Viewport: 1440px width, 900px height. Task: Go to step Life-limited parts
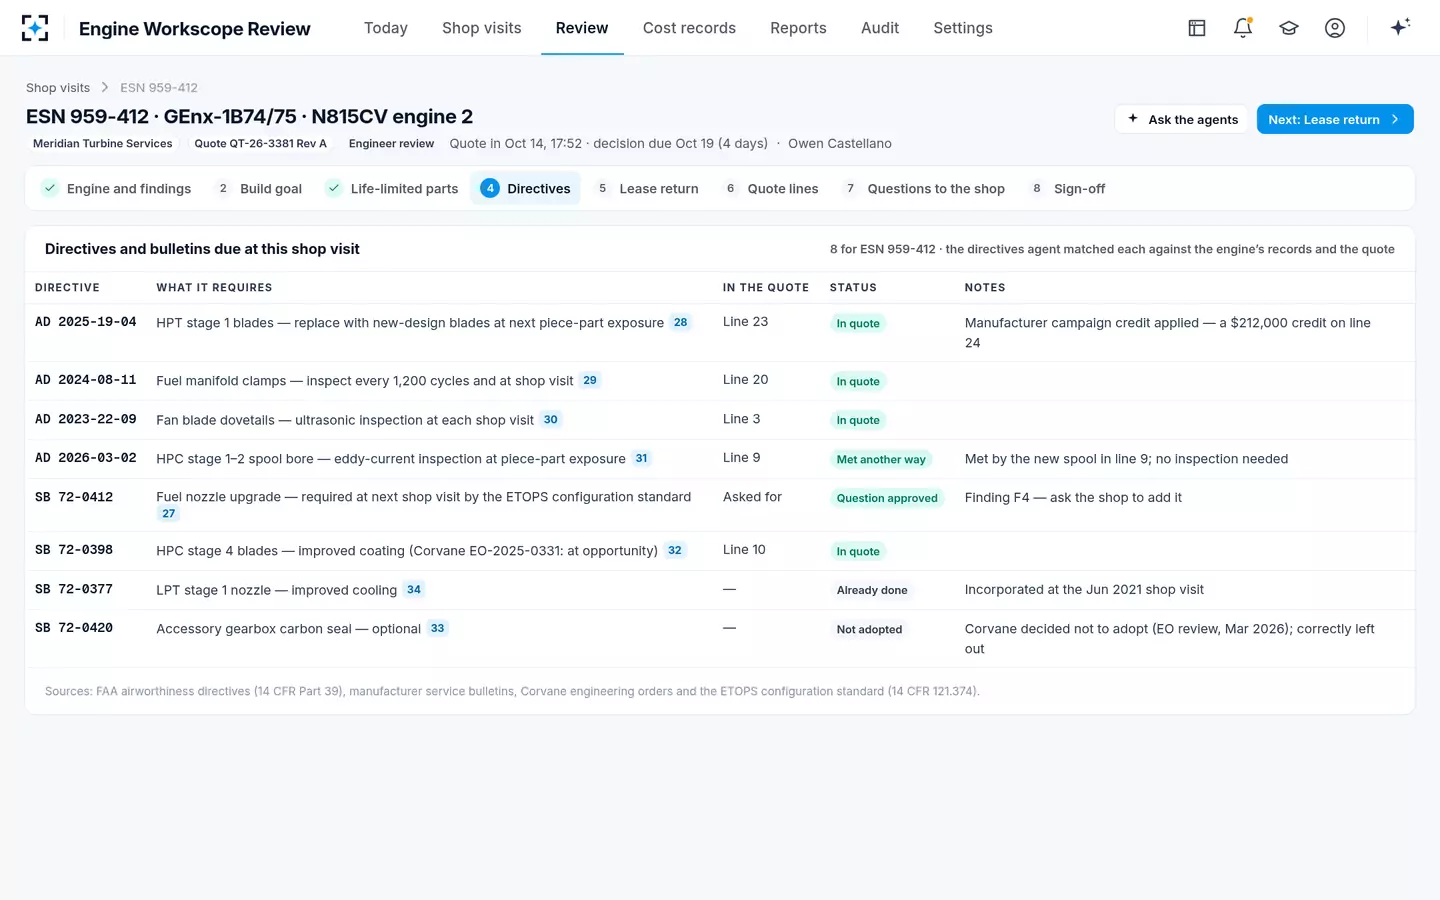tap(392, 188)
